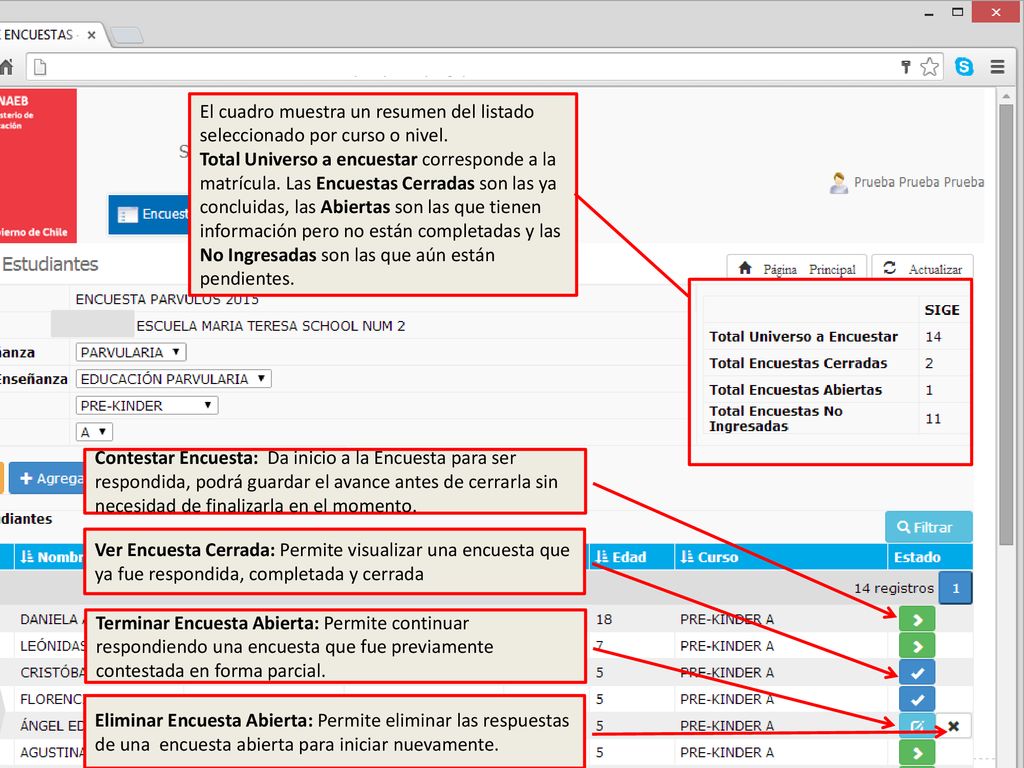Open the EDUCACIÓN PARVULARIA dropdown

(173, 379)
